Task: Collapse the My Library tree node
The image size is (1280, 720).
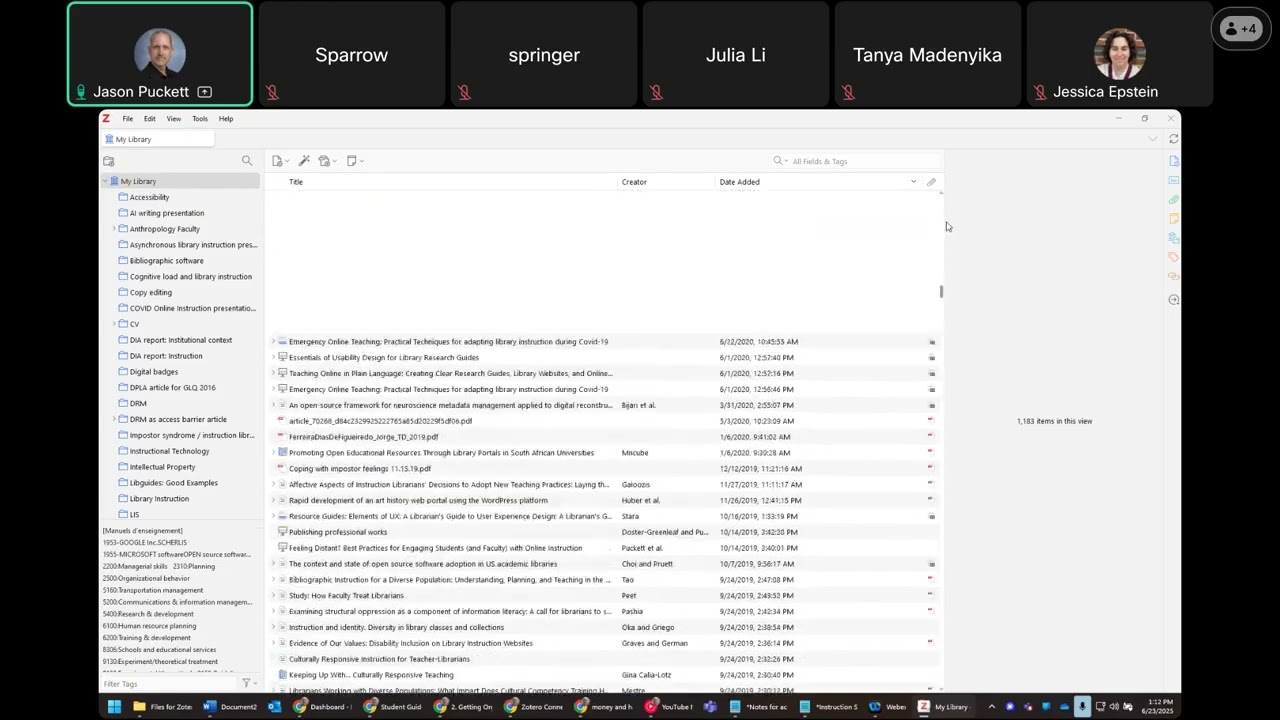Action: pyautogui.click(x=104, y=181)
